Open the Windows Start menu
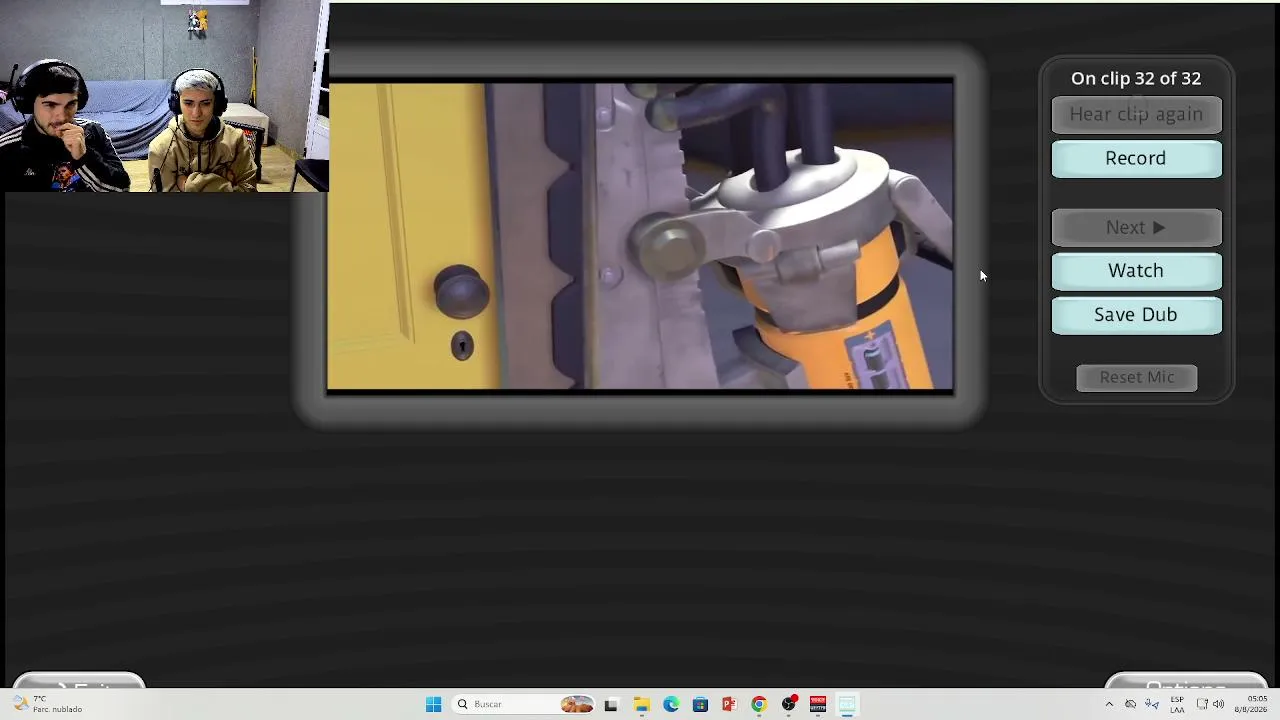 [433, 704]
